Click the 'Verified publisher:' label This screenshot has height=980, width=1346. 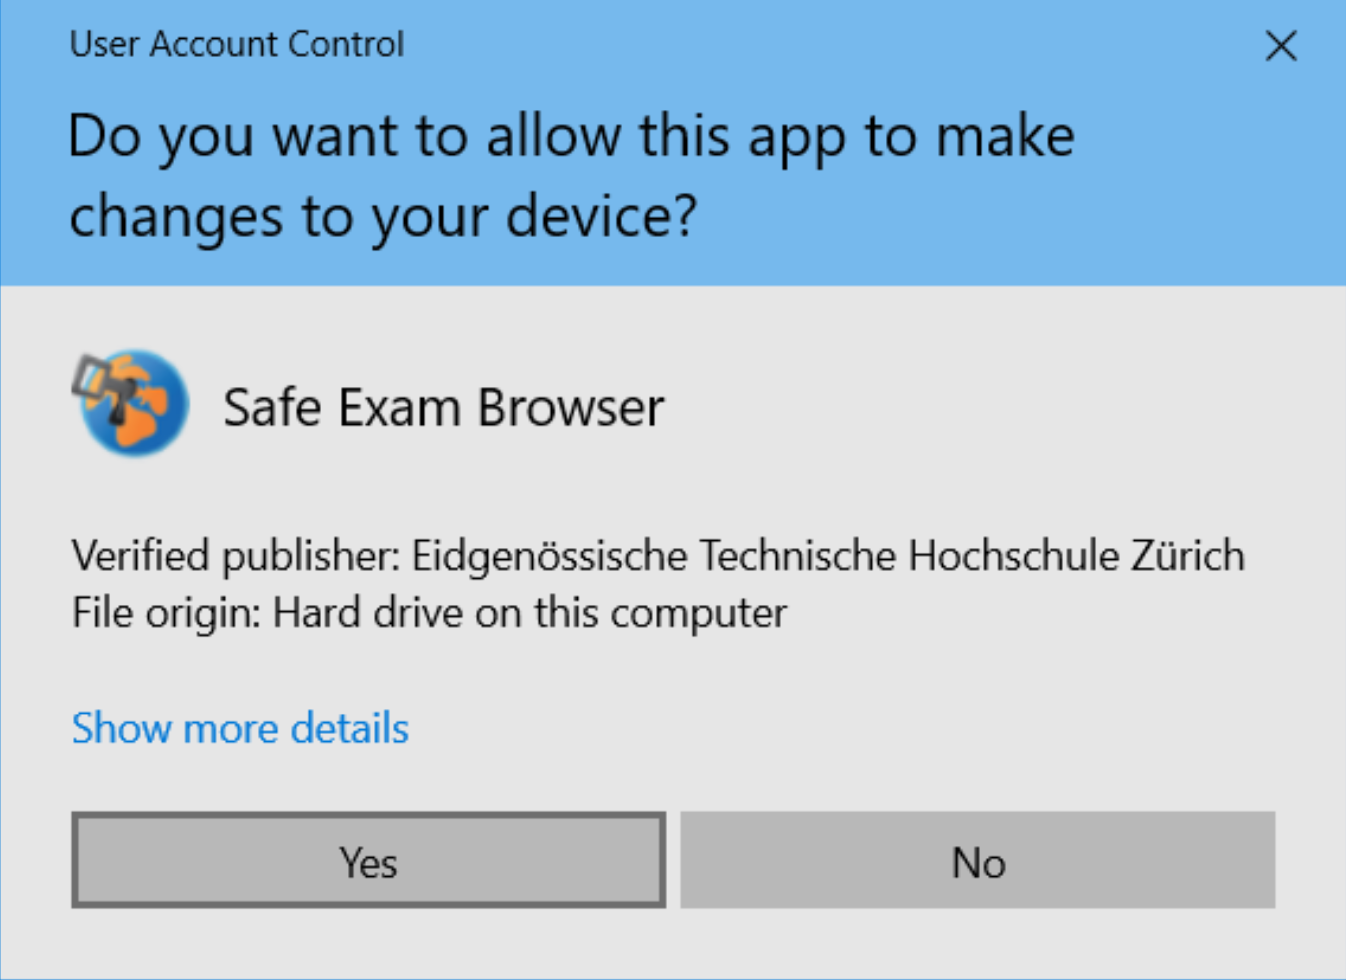coord(236,556)
